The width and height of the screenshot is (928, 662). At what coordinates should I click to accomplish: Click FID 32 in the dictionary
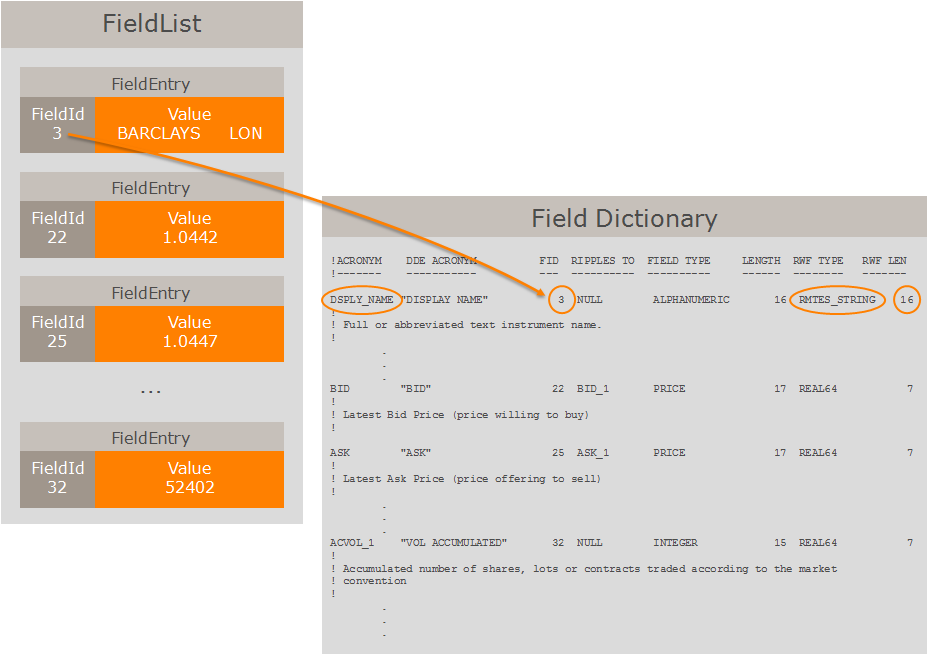[x=558, y=543]
